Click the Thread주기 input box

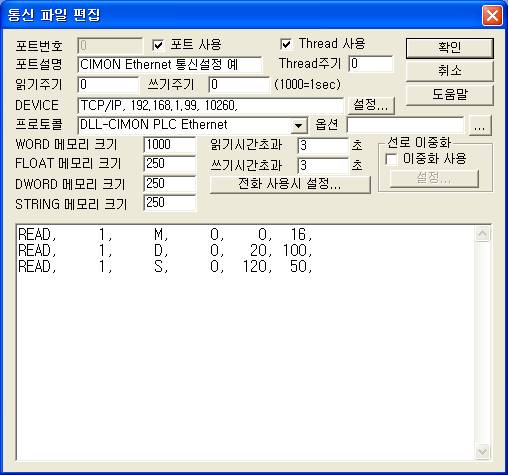tap(371, 64)
